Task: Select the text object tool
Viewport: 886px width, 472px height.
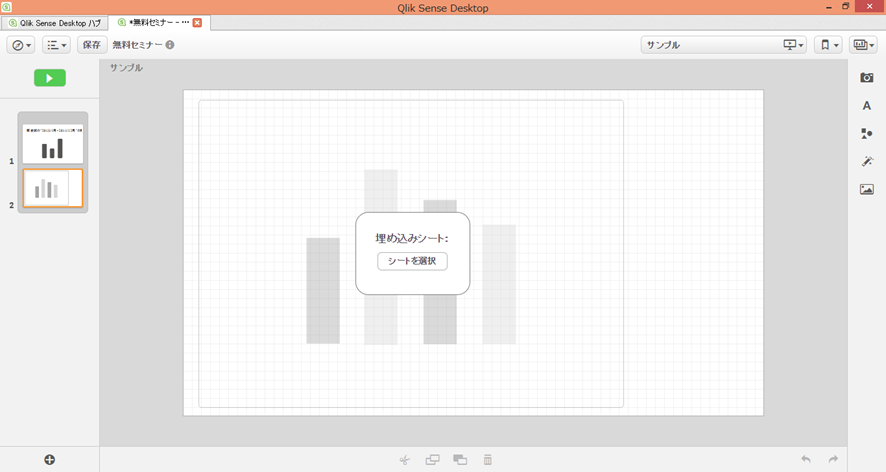Action: (866, 105)
